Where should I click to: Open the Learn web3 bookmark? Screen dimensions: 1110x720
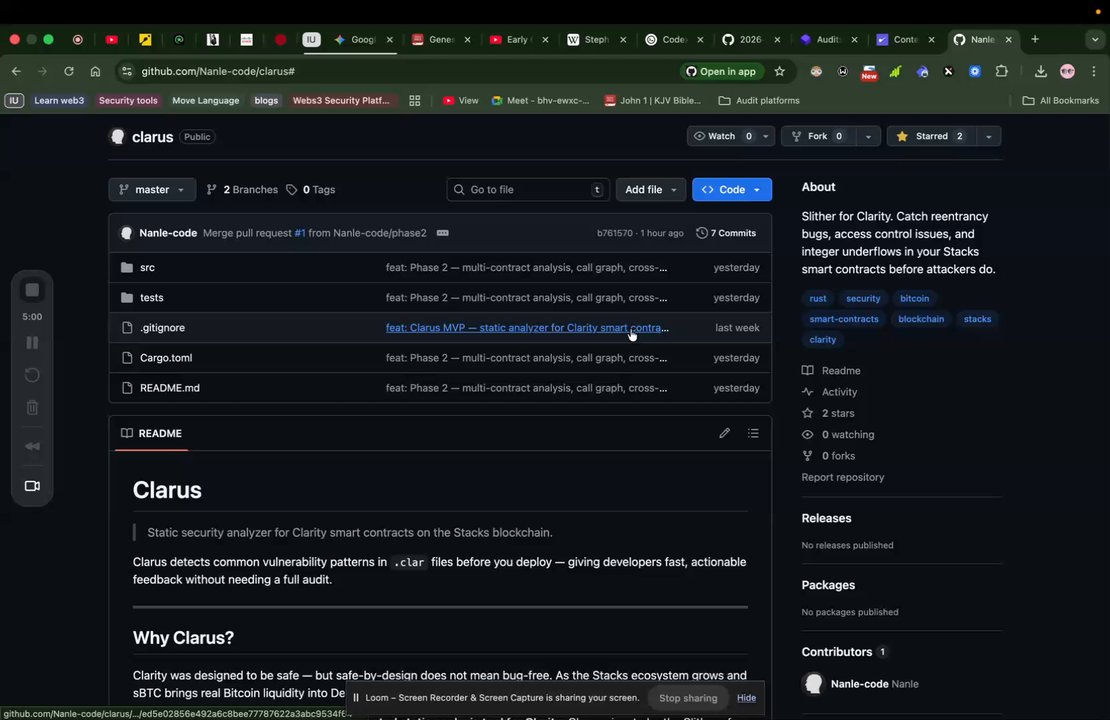[x=59, y=101]
